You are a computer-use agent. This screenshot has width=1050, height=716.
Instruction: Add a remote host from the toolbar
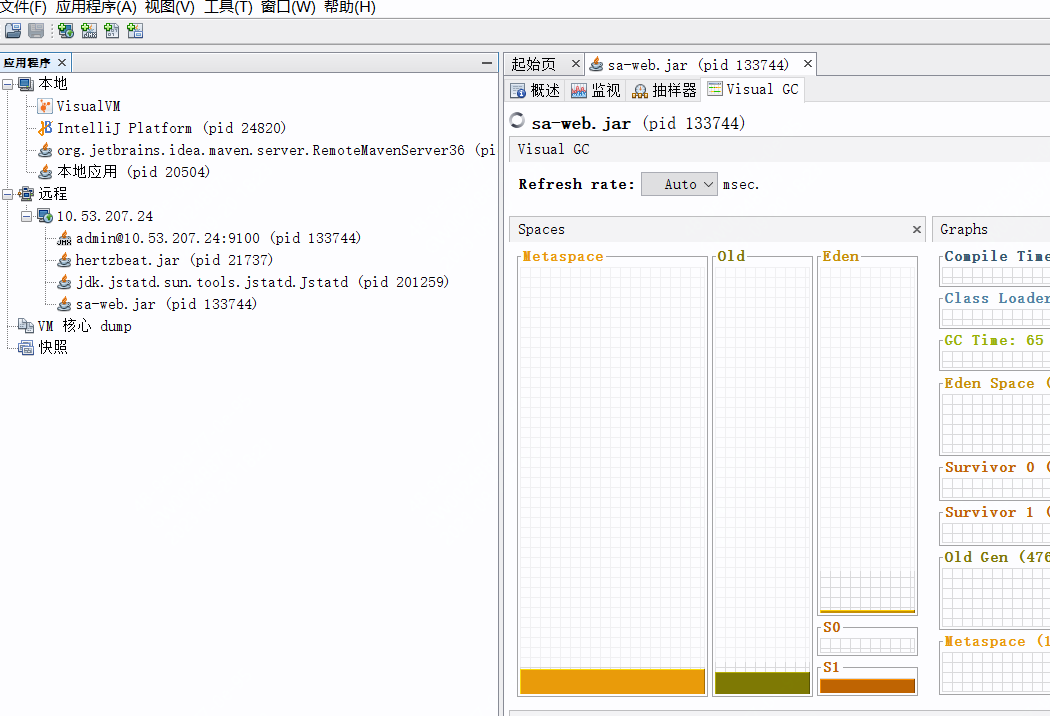(x=65, y=30)
